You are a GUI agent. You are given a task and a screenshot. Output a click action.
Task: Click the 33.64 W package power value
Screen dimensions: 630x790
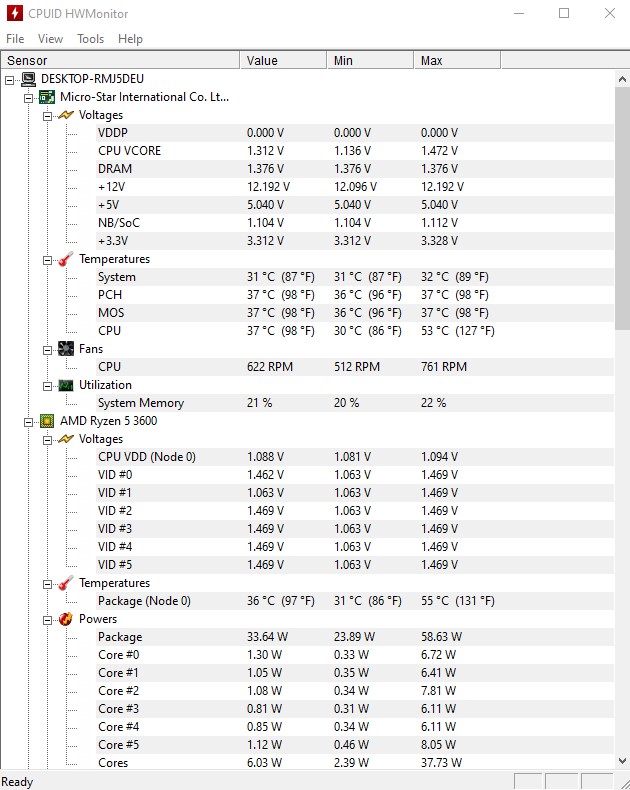(267, 637)
